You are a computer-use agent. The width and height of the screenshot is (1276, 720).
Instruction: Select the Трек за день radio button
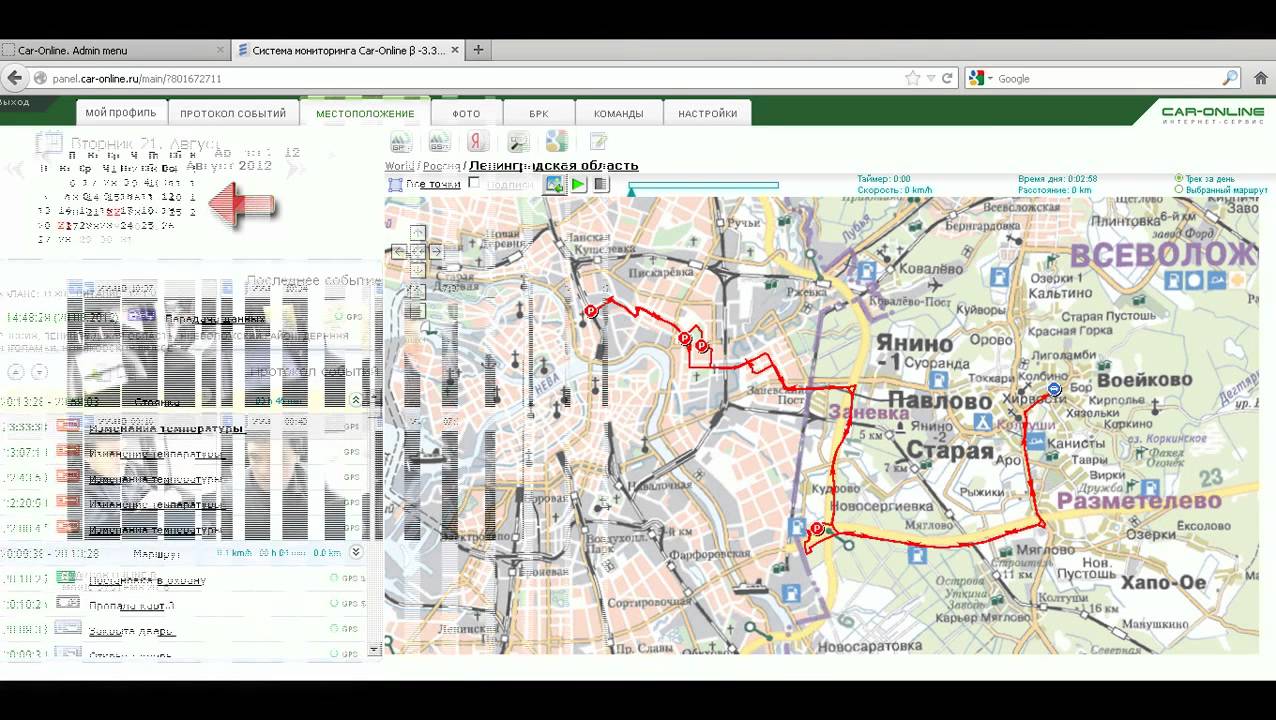(1179, 178)
